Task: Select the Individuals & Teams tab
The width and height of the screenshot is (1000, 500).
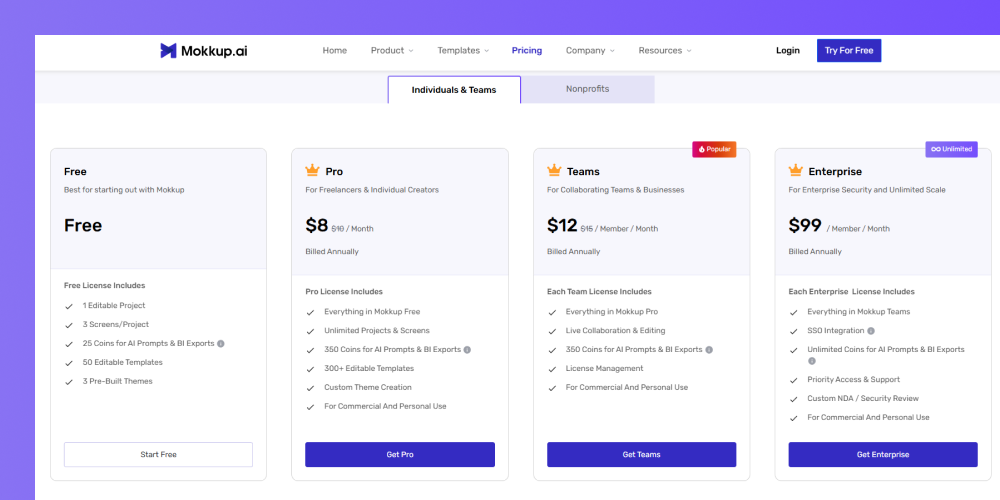Action: pyautogui.click(x=454, y=90)
